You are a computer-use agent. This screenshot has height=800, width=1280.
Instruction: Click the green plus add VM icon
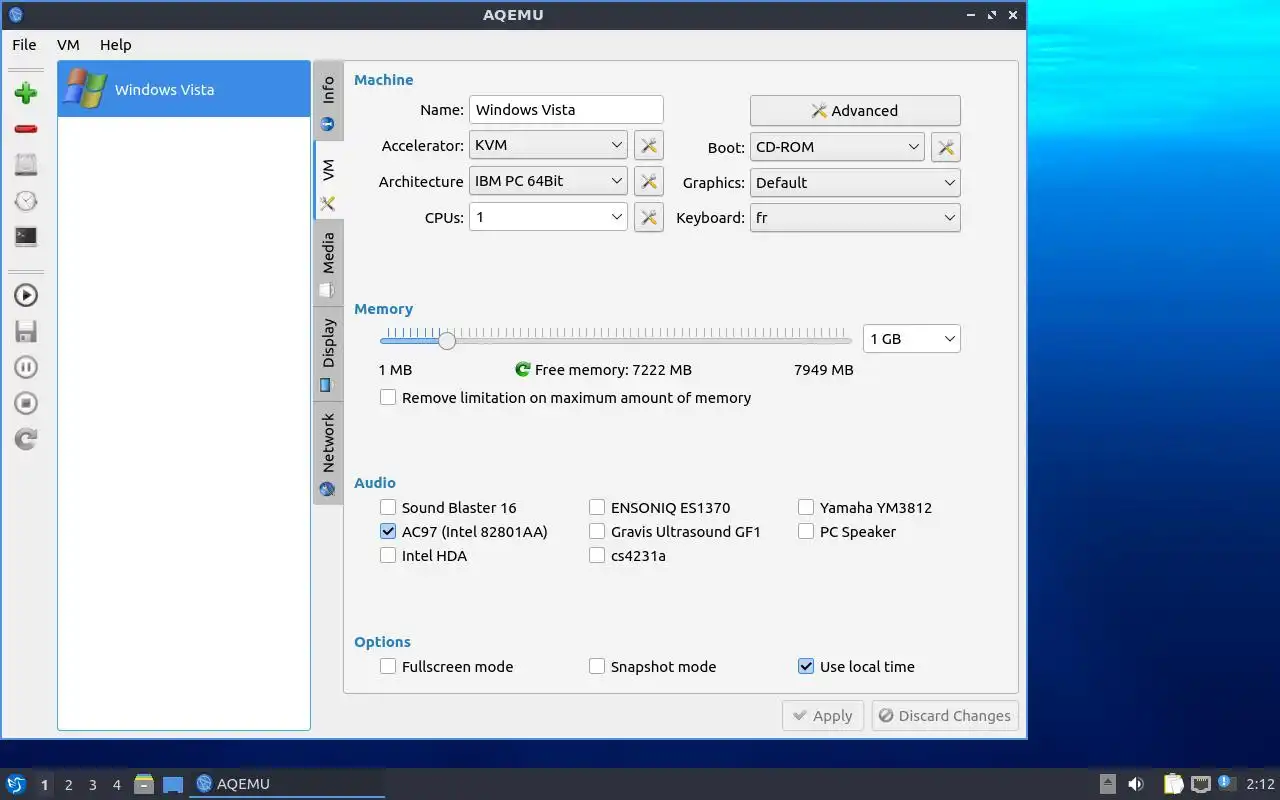26,93
